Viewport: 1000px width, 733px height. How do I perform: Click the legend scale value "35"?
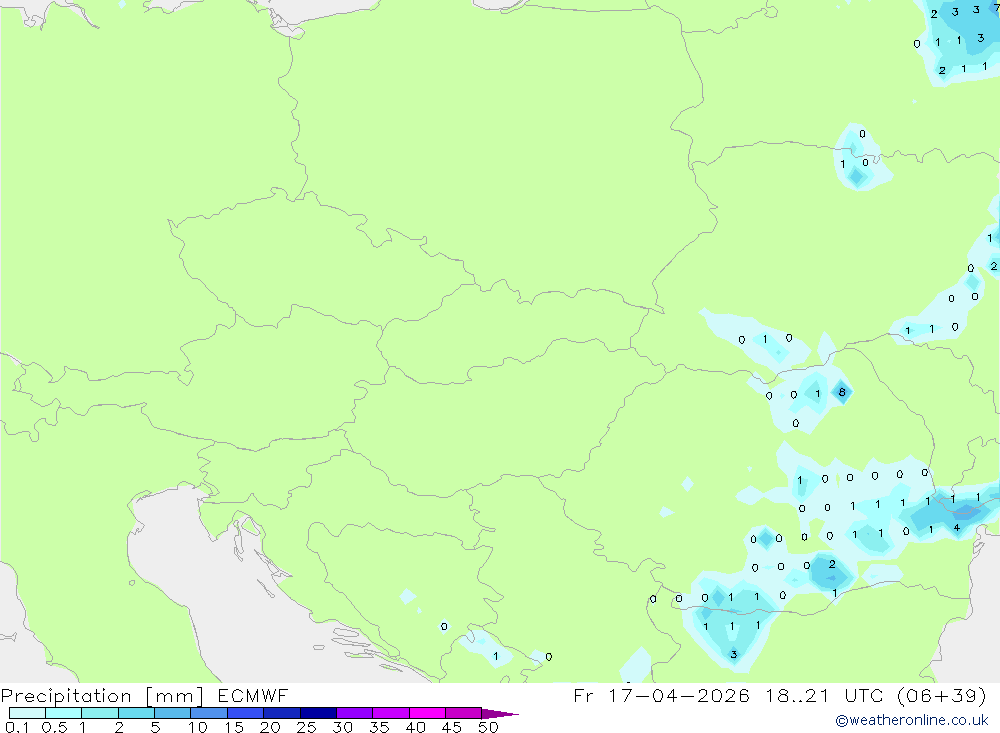tap(379, 727)
